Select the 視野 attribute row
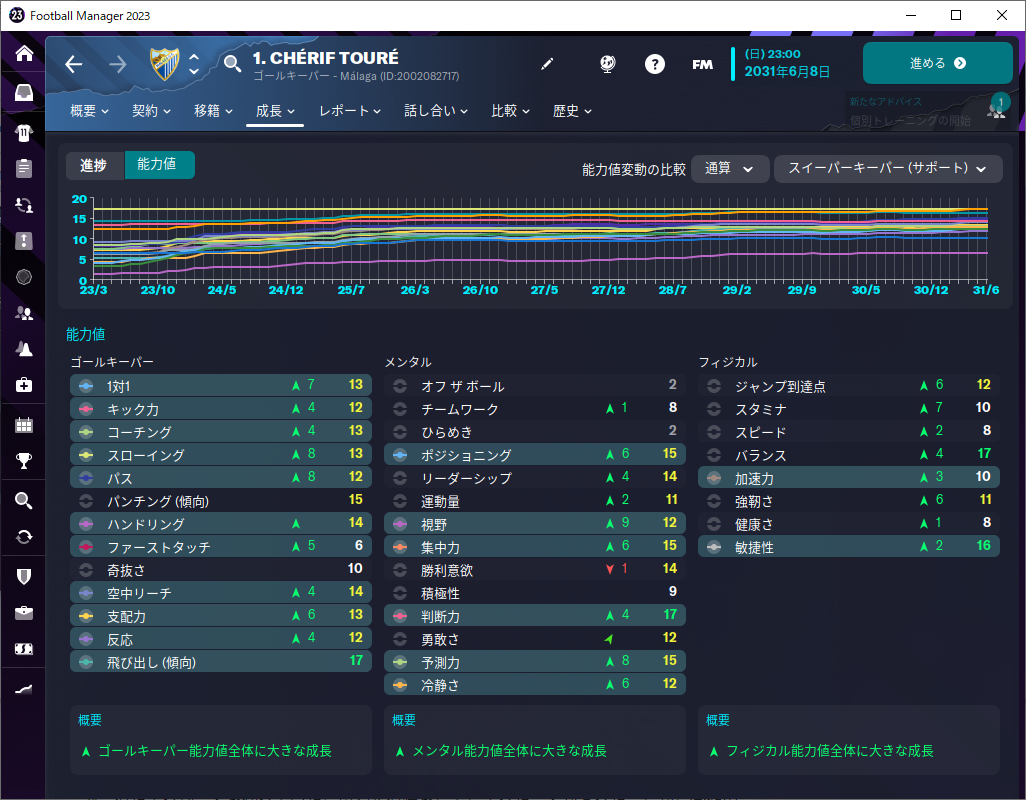 click(x=535, y=523)
